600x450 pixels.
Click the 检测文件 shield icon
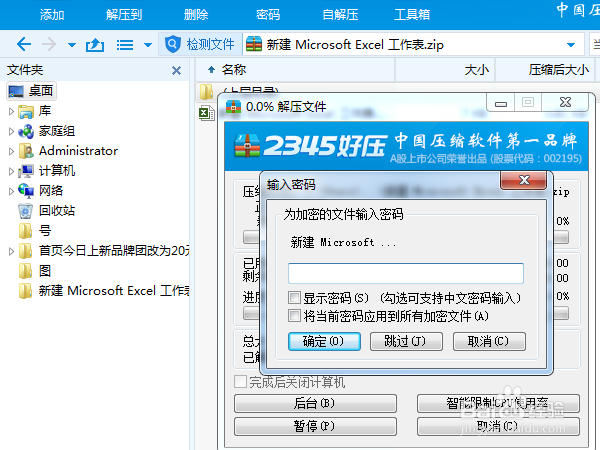[173, 44]
